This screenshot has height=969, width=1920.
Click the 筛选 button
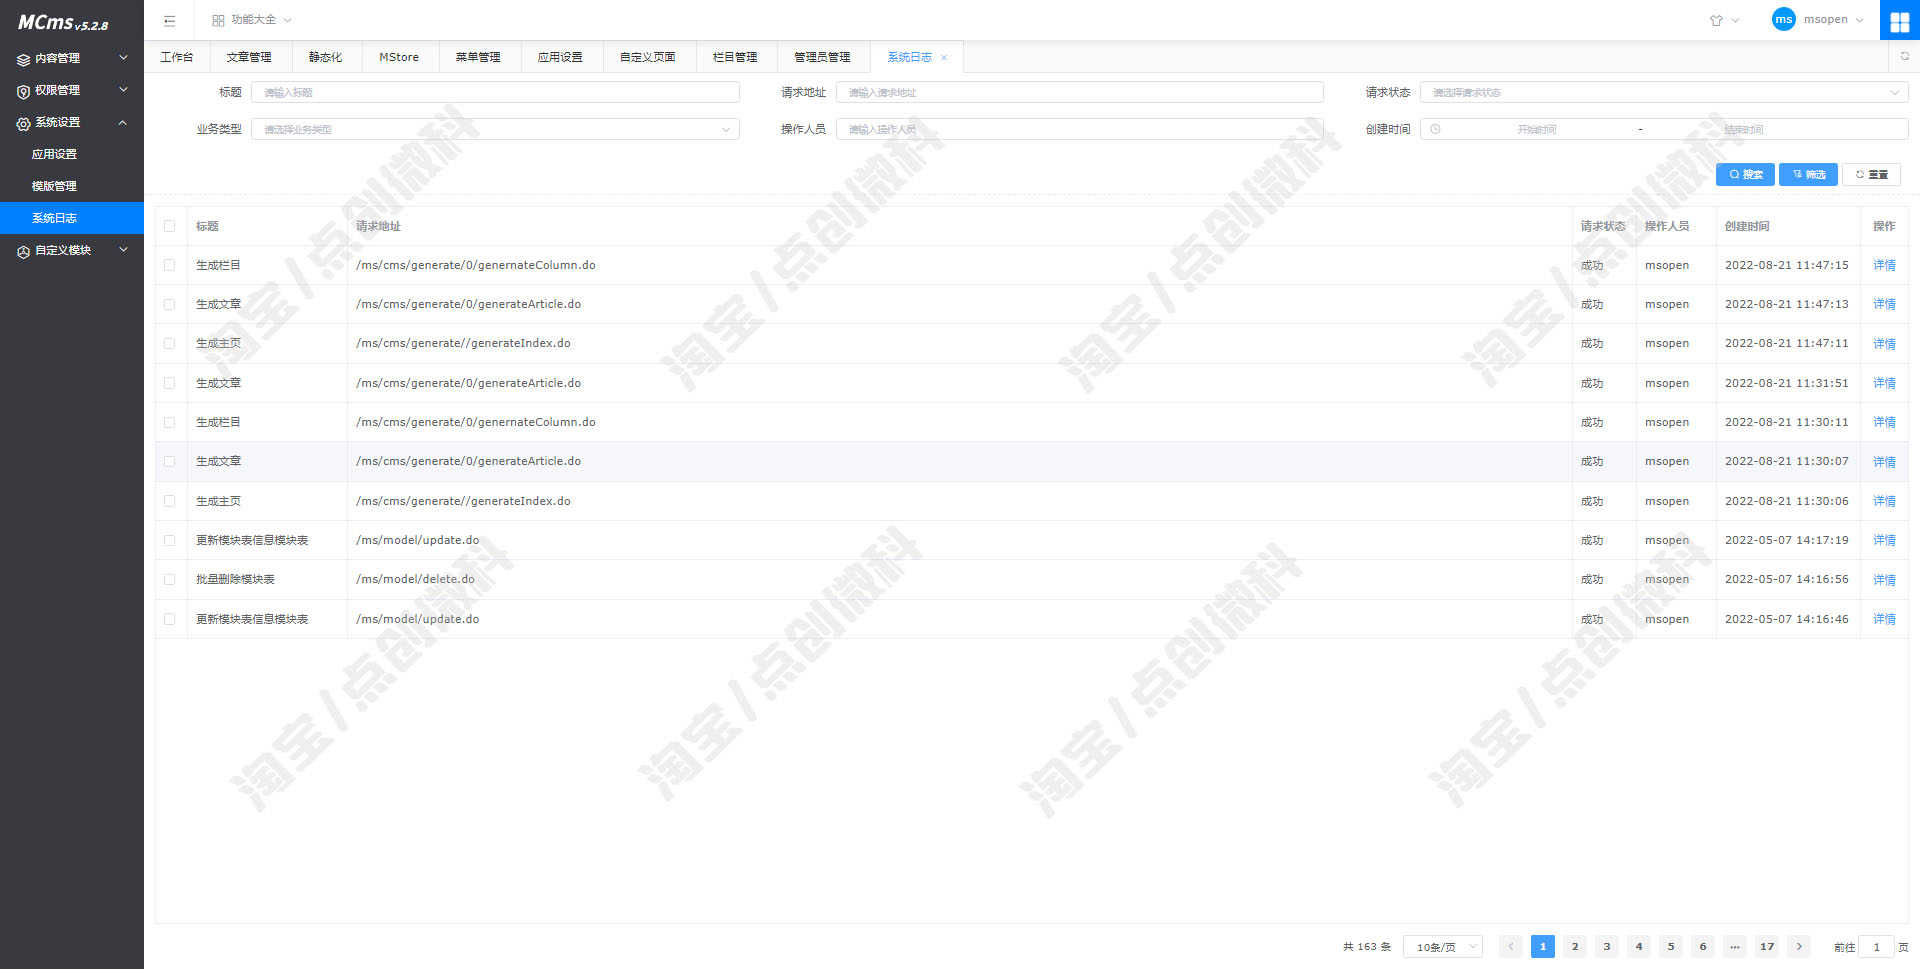pyautogui.click(x=1808, y=174)
